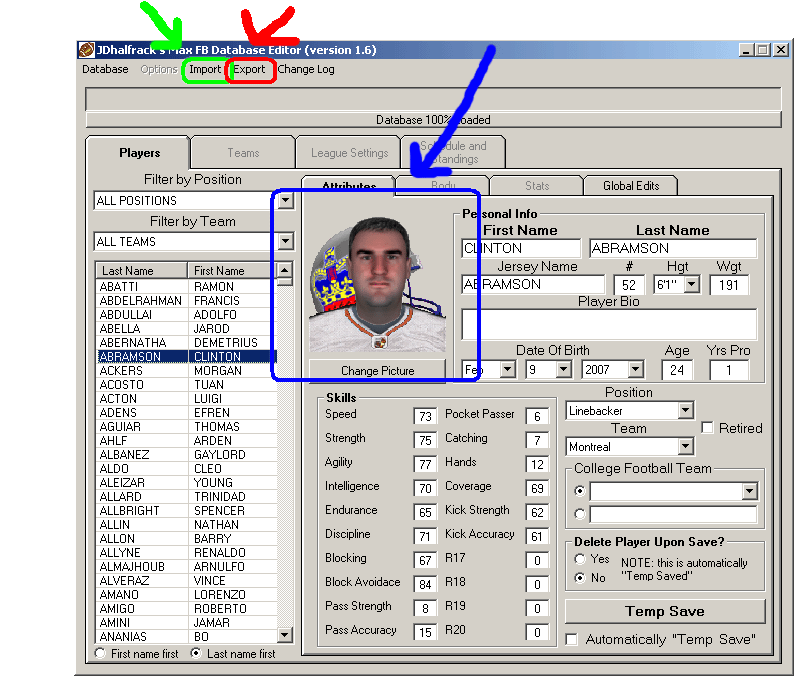Select player ALLBRIGHT SPENCER in list
The height and width of the screenshot is (676, 796).
pyautogui.click(x=186, y=511)
